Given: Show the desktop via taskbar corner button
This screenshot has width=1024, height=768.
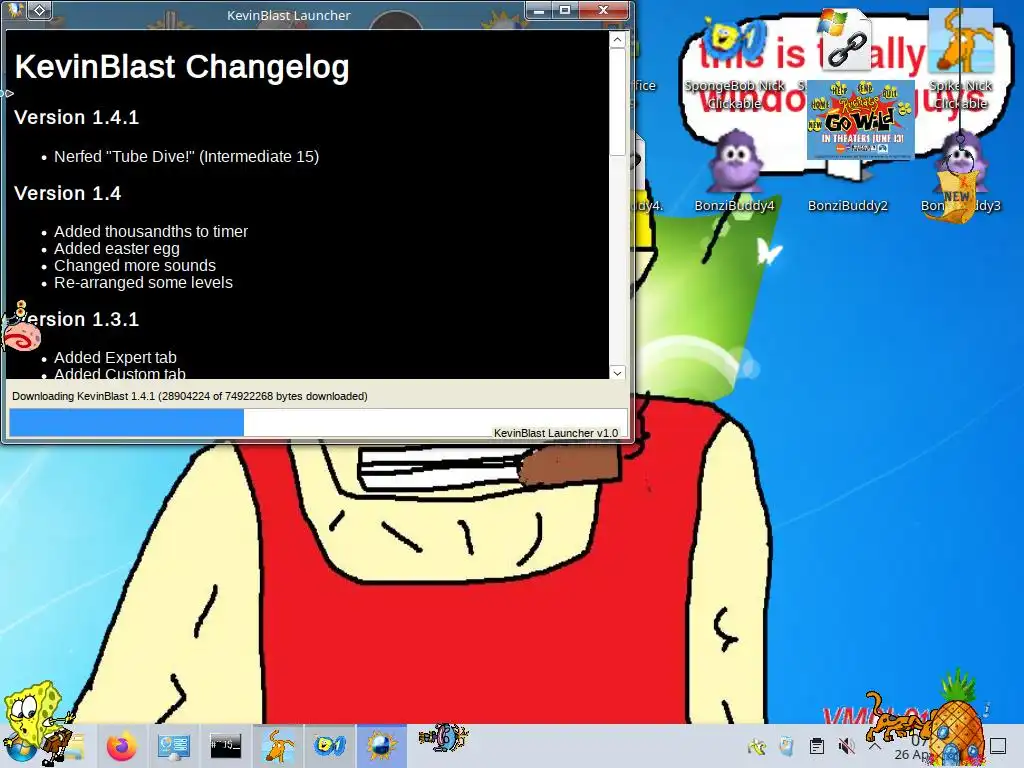Looking at the screenshot, I should [x=998, y=746].
